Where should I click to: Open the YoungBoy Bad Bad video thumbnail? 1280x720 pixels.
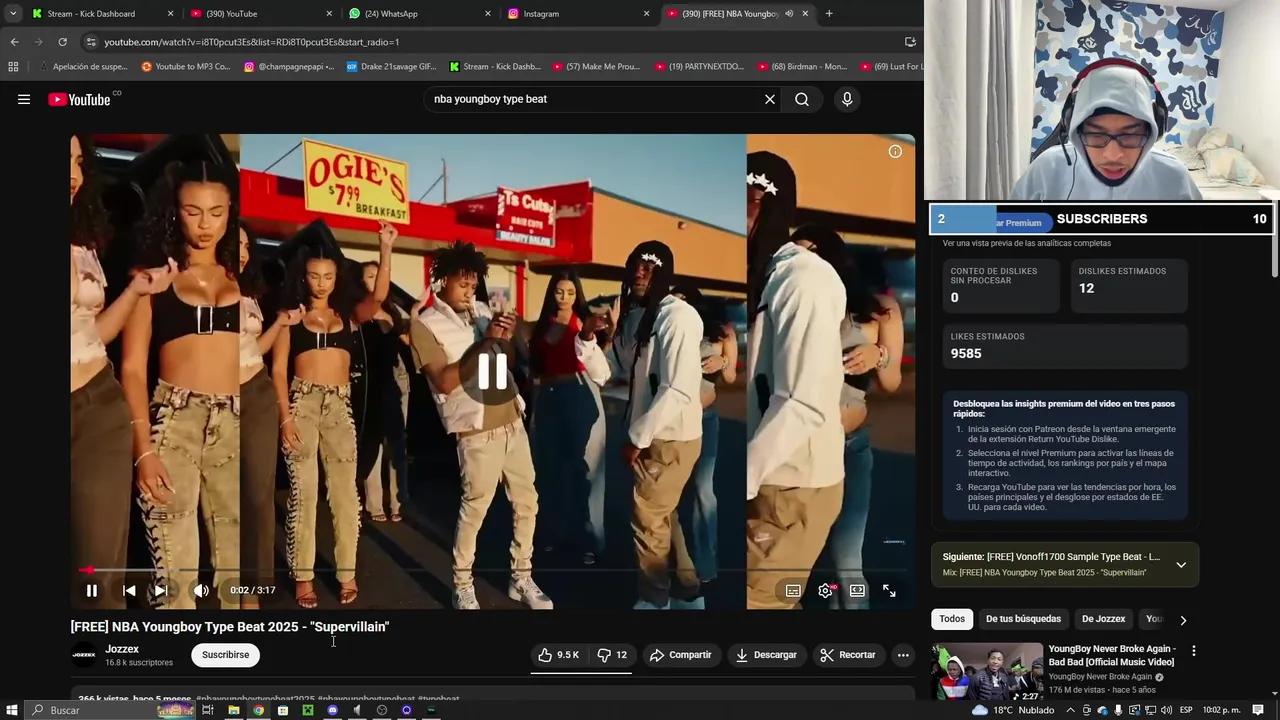click(x=987, y=672)
